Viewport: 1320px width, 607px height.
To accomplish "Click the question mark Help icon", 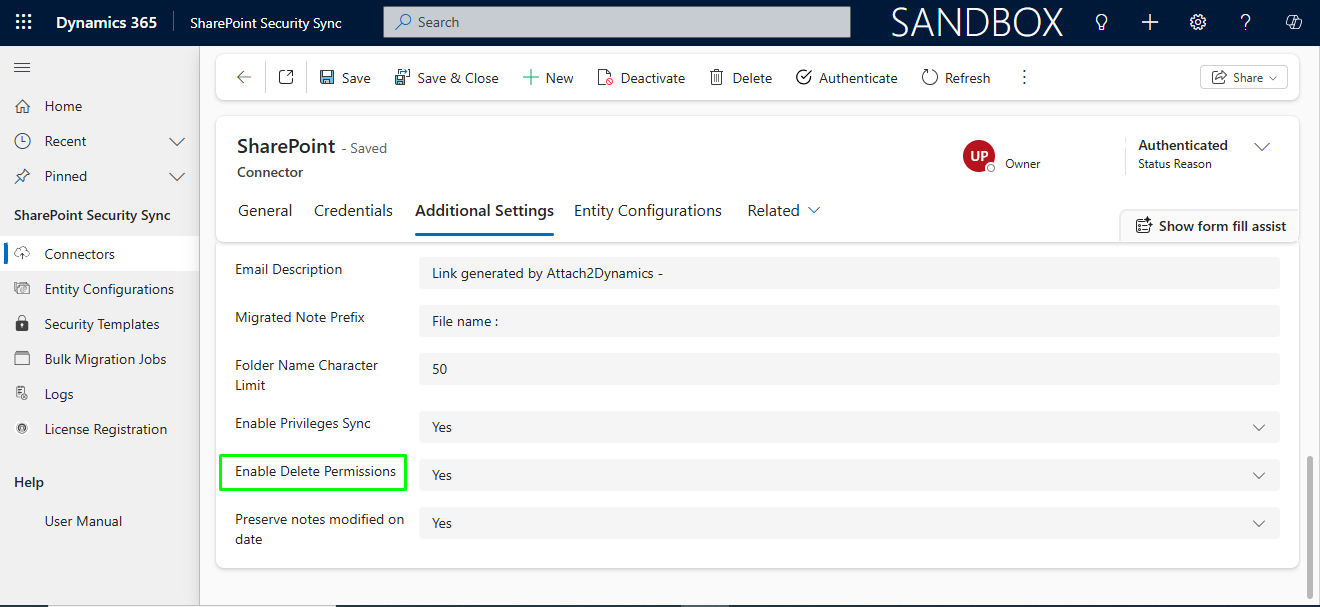I will pos(1245,22).
